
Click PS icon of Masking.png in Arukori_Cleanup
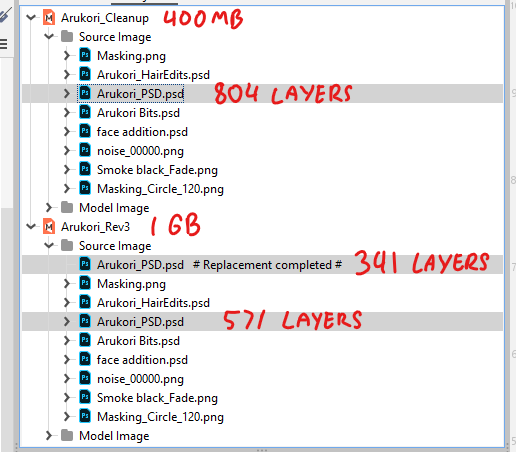(85, 55)
